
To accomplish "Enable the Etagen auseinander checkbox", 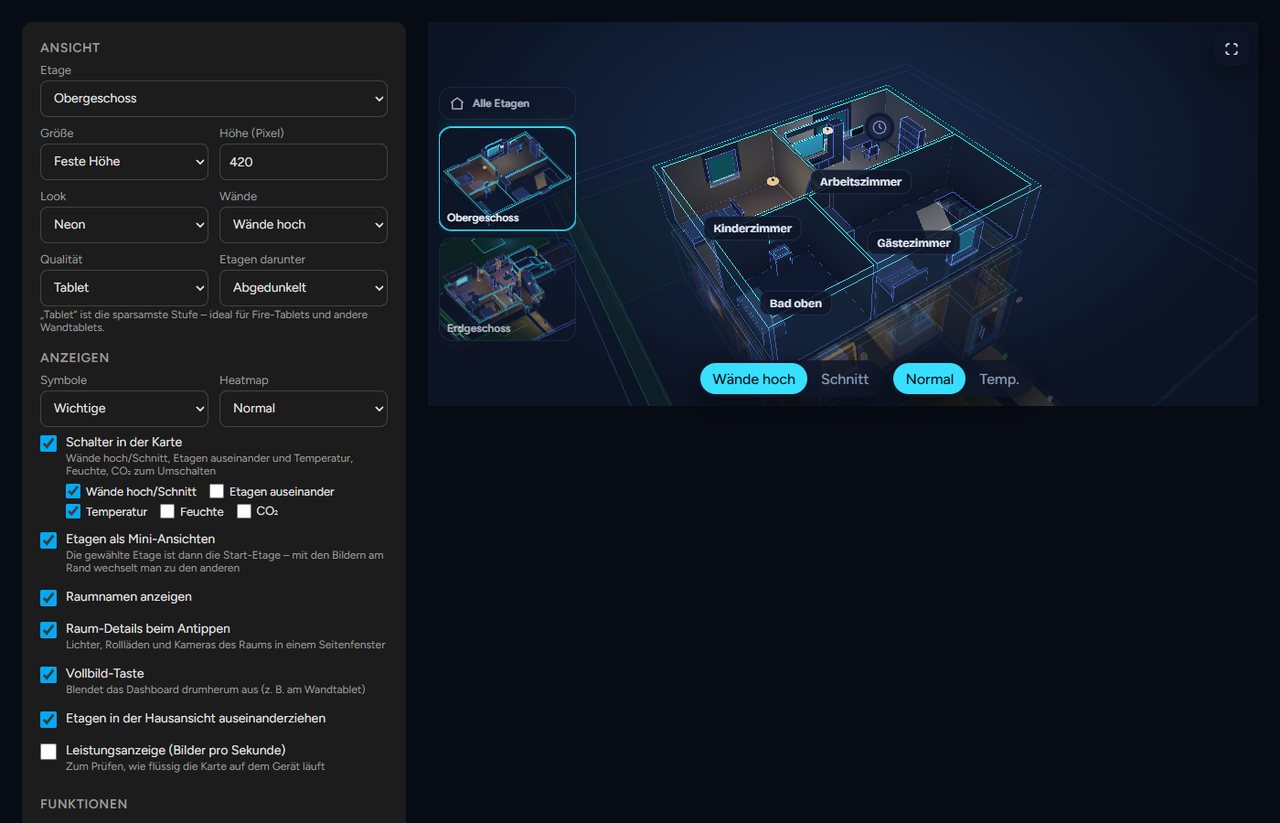I will coord(216,491).
